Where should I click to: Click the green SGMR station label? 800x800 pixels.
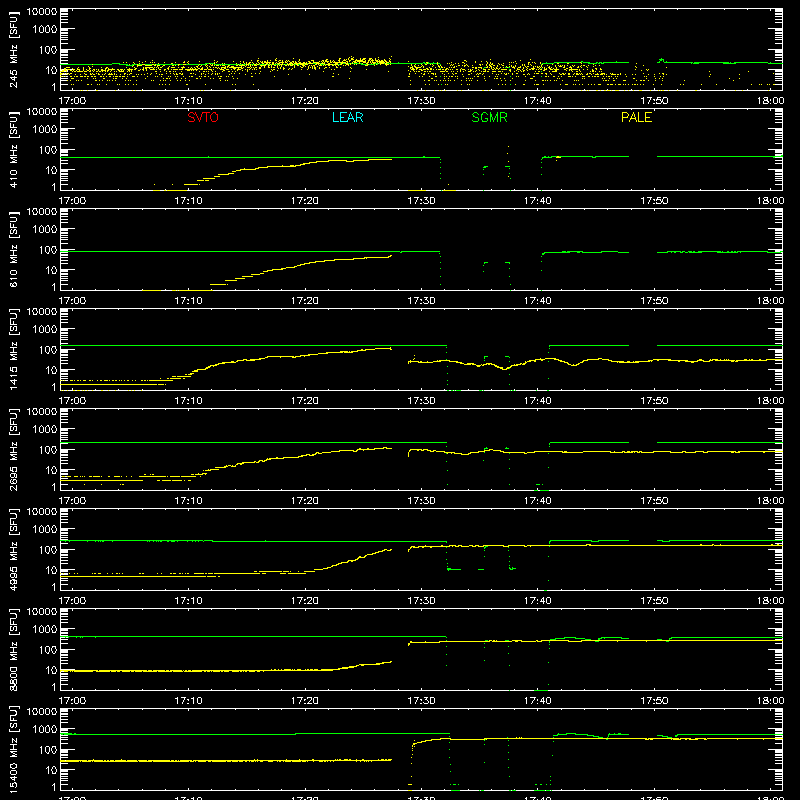pos(489,117)
